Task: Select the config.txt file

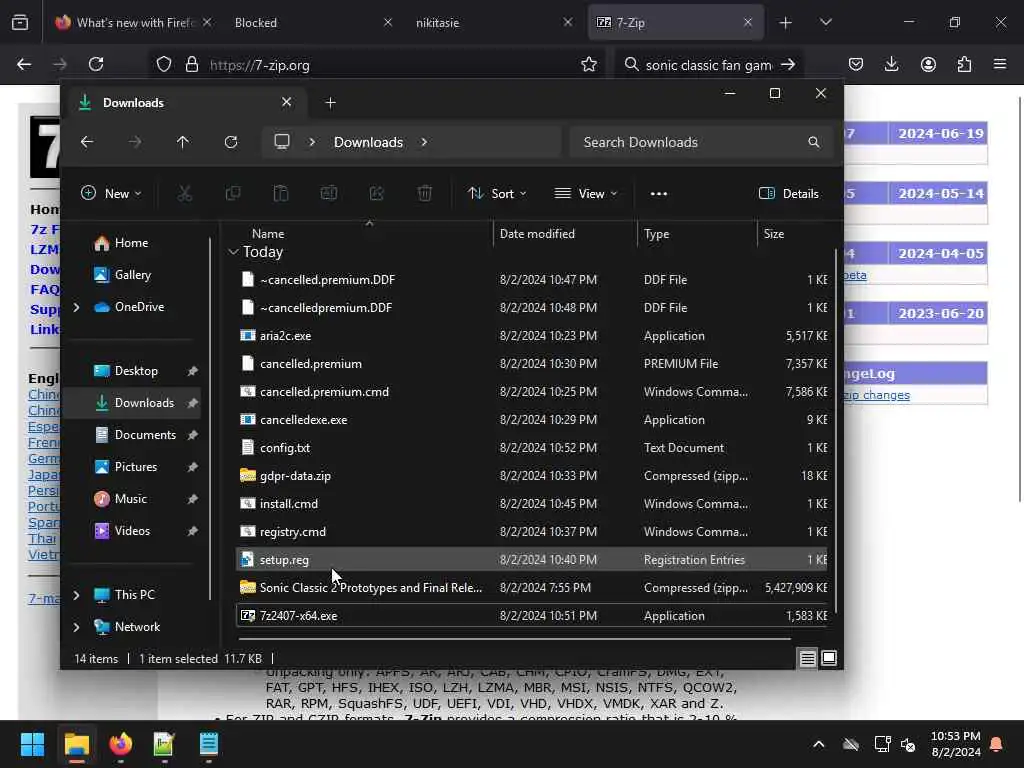Action: point(533,448)
